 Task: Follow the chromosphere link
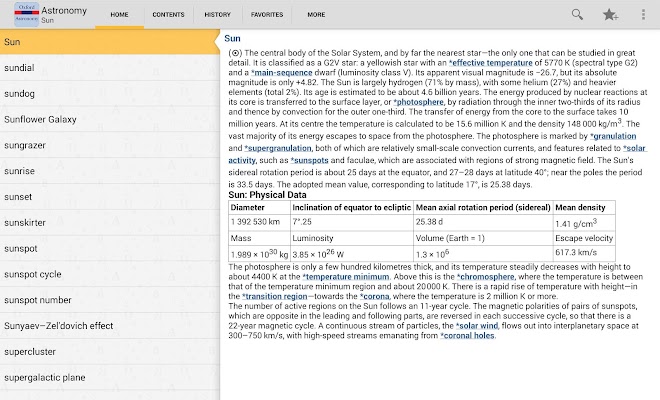pyautogui.click(x=485, y=277)
